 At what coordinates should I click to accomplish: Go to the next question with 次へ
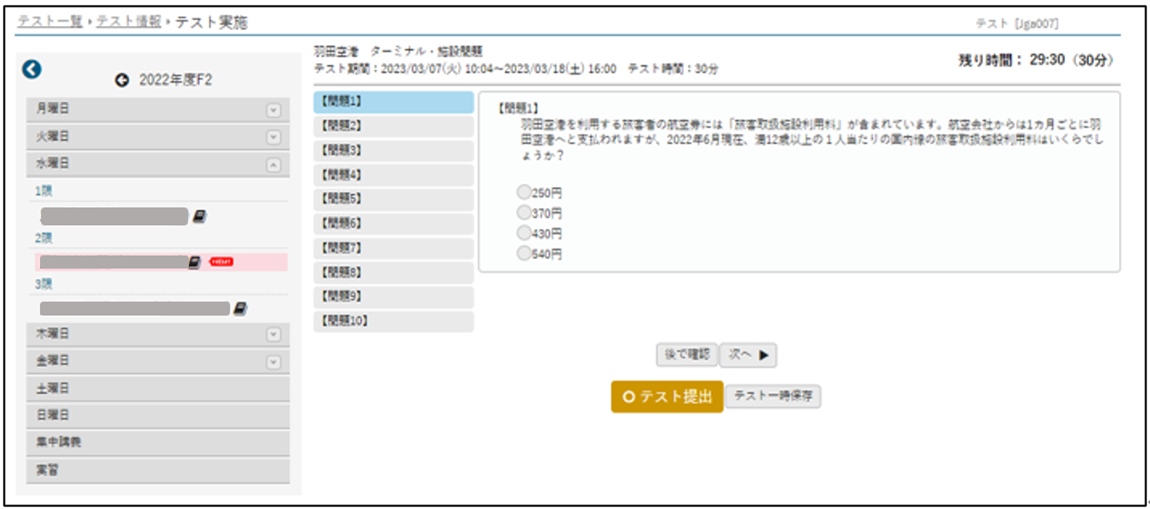[x=748, y=354]
